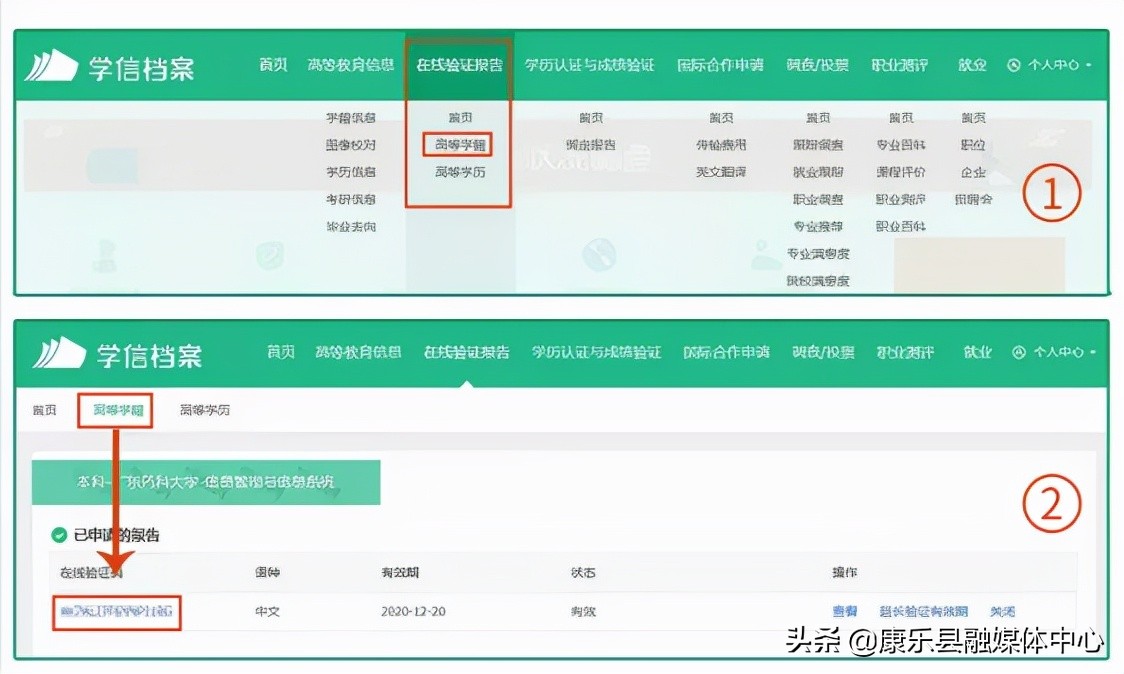Click the 学信档案 logo above the report list
Viewport: 1124px width, 674px height.
(x=118, y=354)
